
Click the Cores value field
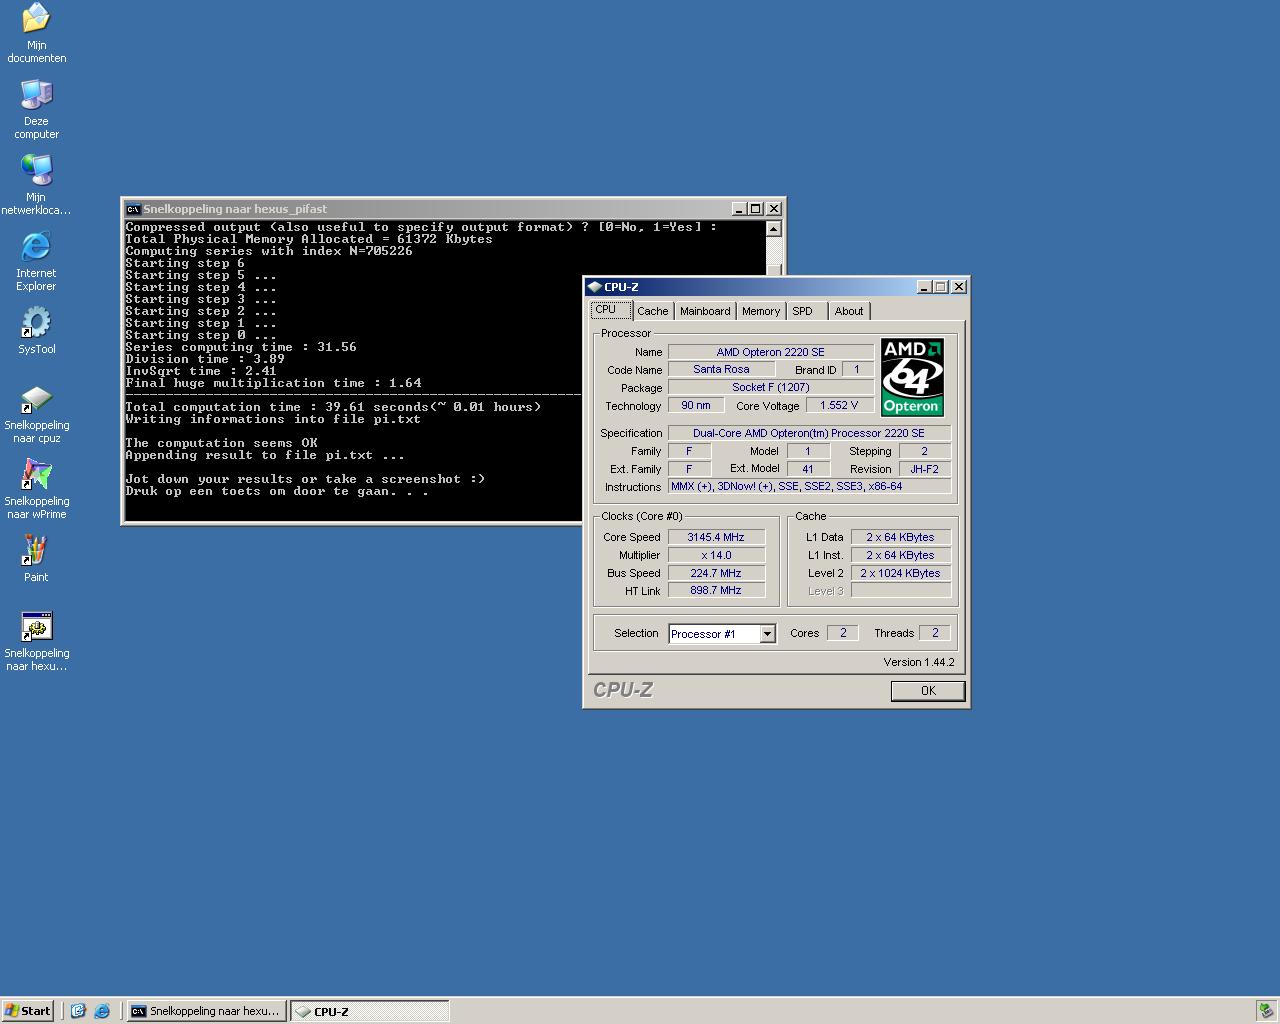point(843,633)
